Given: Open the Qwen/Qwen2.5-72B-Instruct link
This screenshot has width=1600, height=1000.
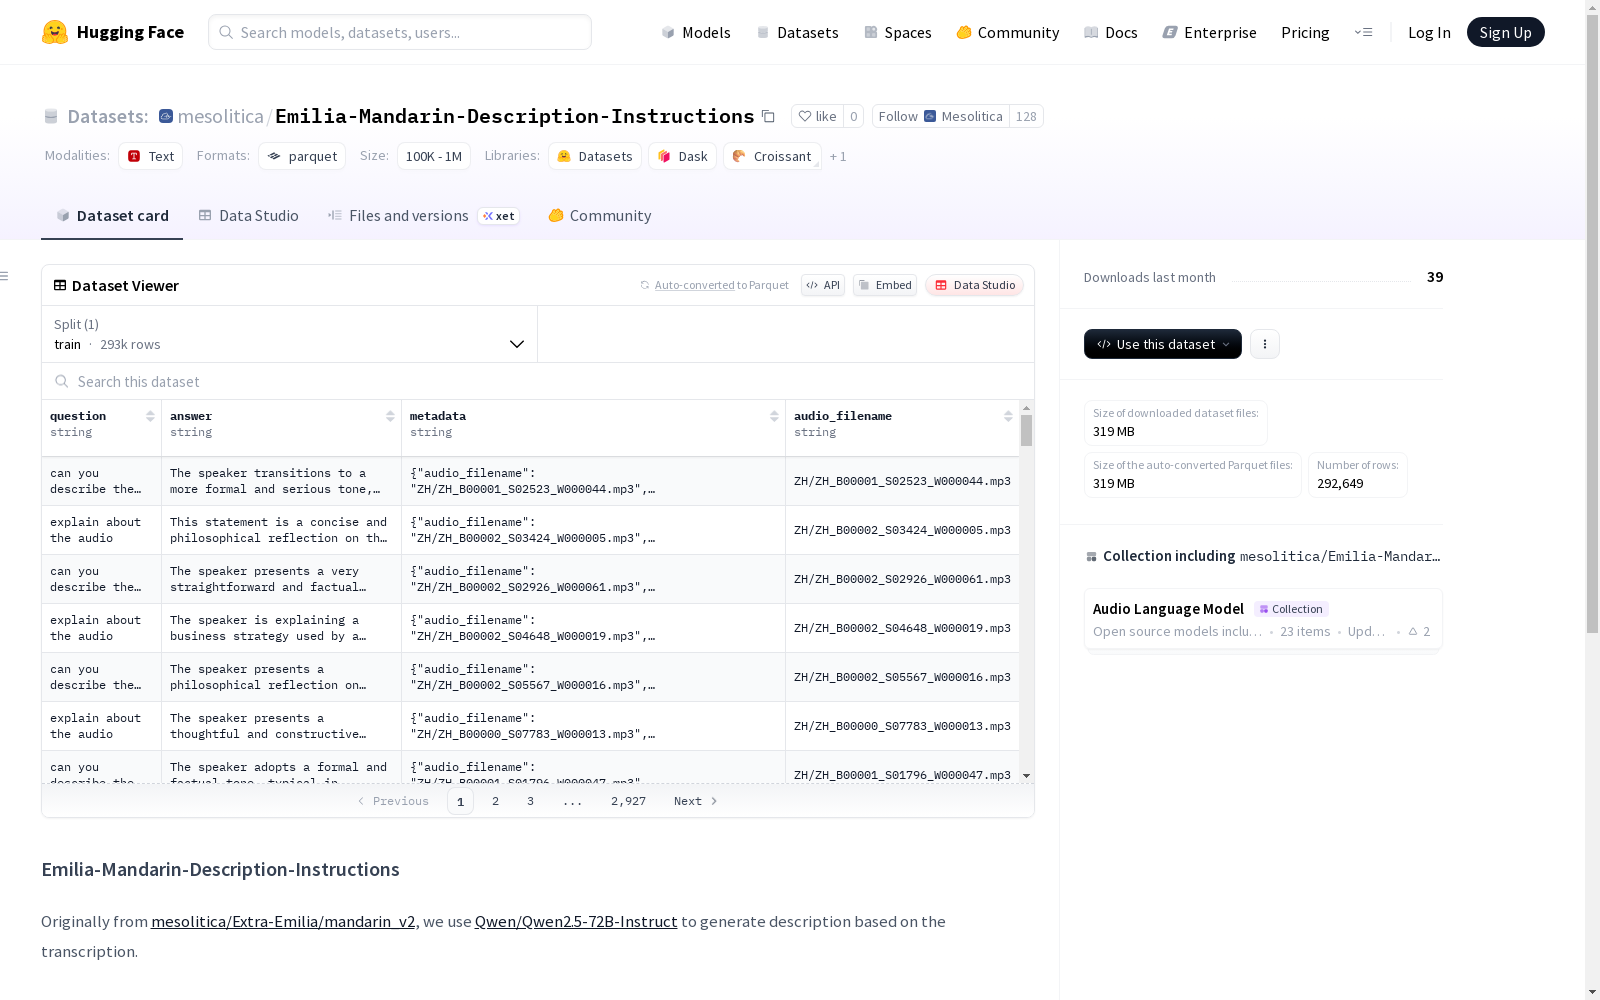Looking at the screenshot, I should [x=576, y=921].
